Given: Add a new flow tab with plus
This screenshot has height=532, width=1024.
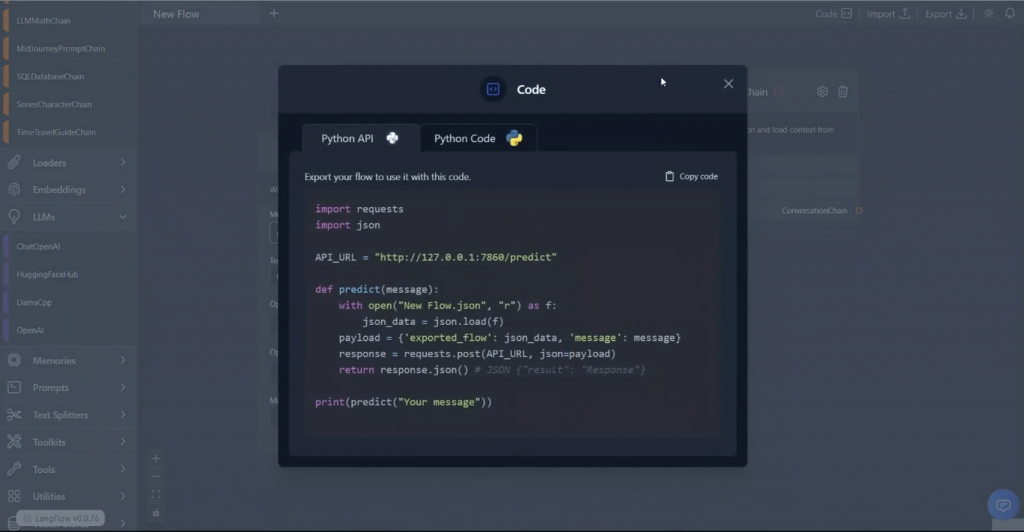Looking at the screenshot, I should tap(274, 13).
